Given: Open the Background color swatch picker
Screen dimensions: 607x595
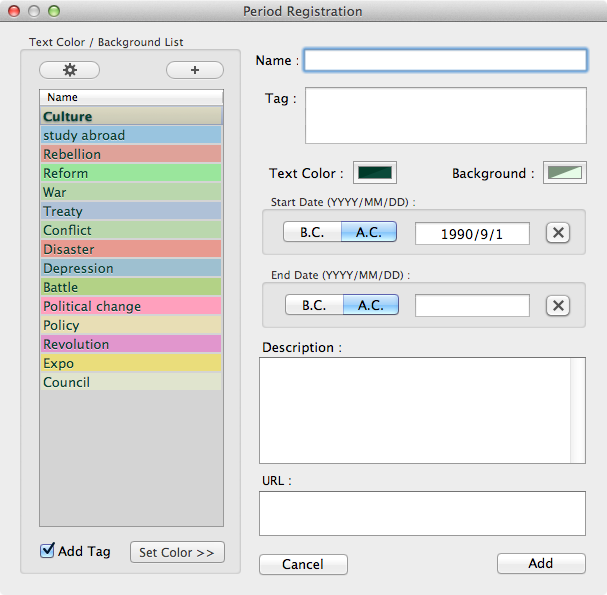Looking at the screenshot, I should point(564,173).
